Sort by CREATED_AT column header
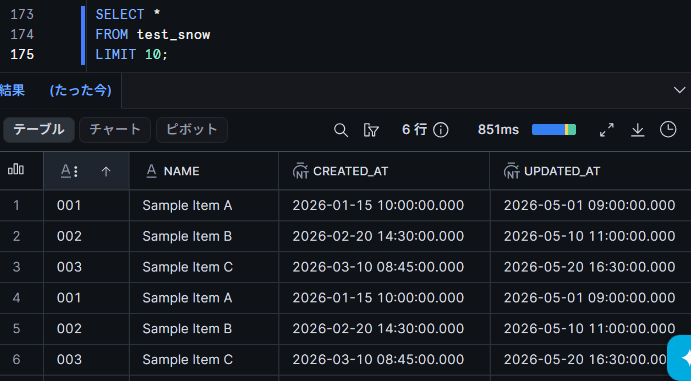The image size is (691, 381). coord(351,171)
